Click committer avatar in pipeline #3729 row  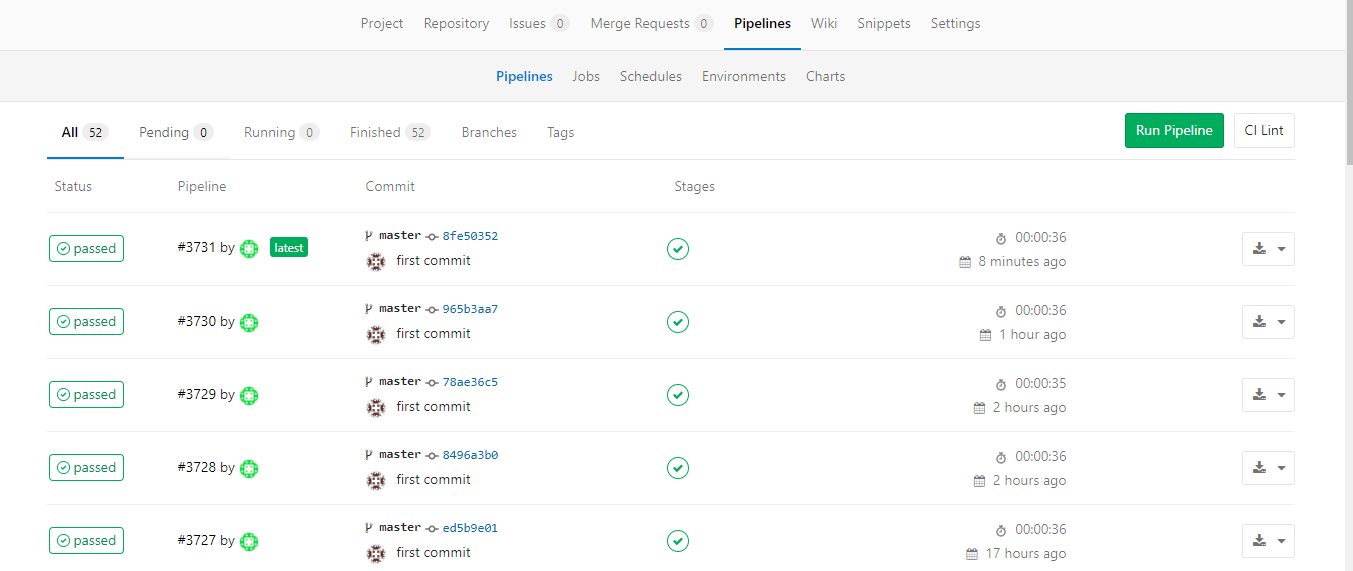(376, 408)
